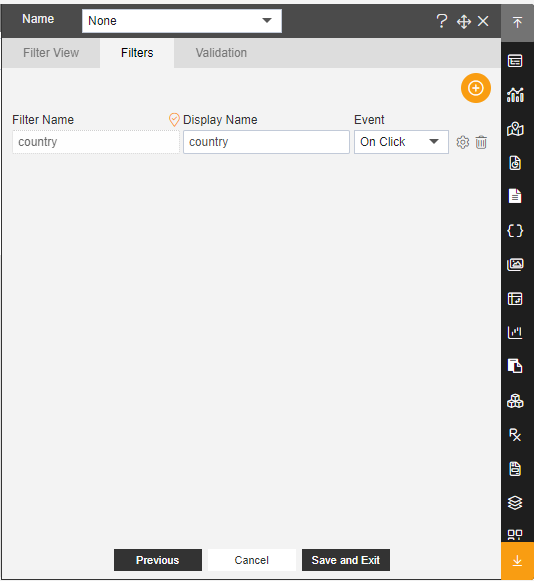Expand the Name dropdown showing None
This screenshot has width=534, height=581.
[x=182, y=21]
